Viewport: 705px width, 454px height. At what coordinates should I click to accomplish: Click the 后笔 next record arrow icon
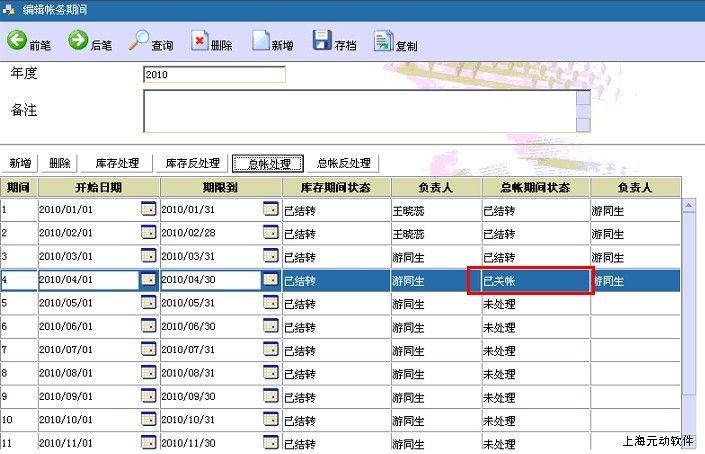coord(78,41)
